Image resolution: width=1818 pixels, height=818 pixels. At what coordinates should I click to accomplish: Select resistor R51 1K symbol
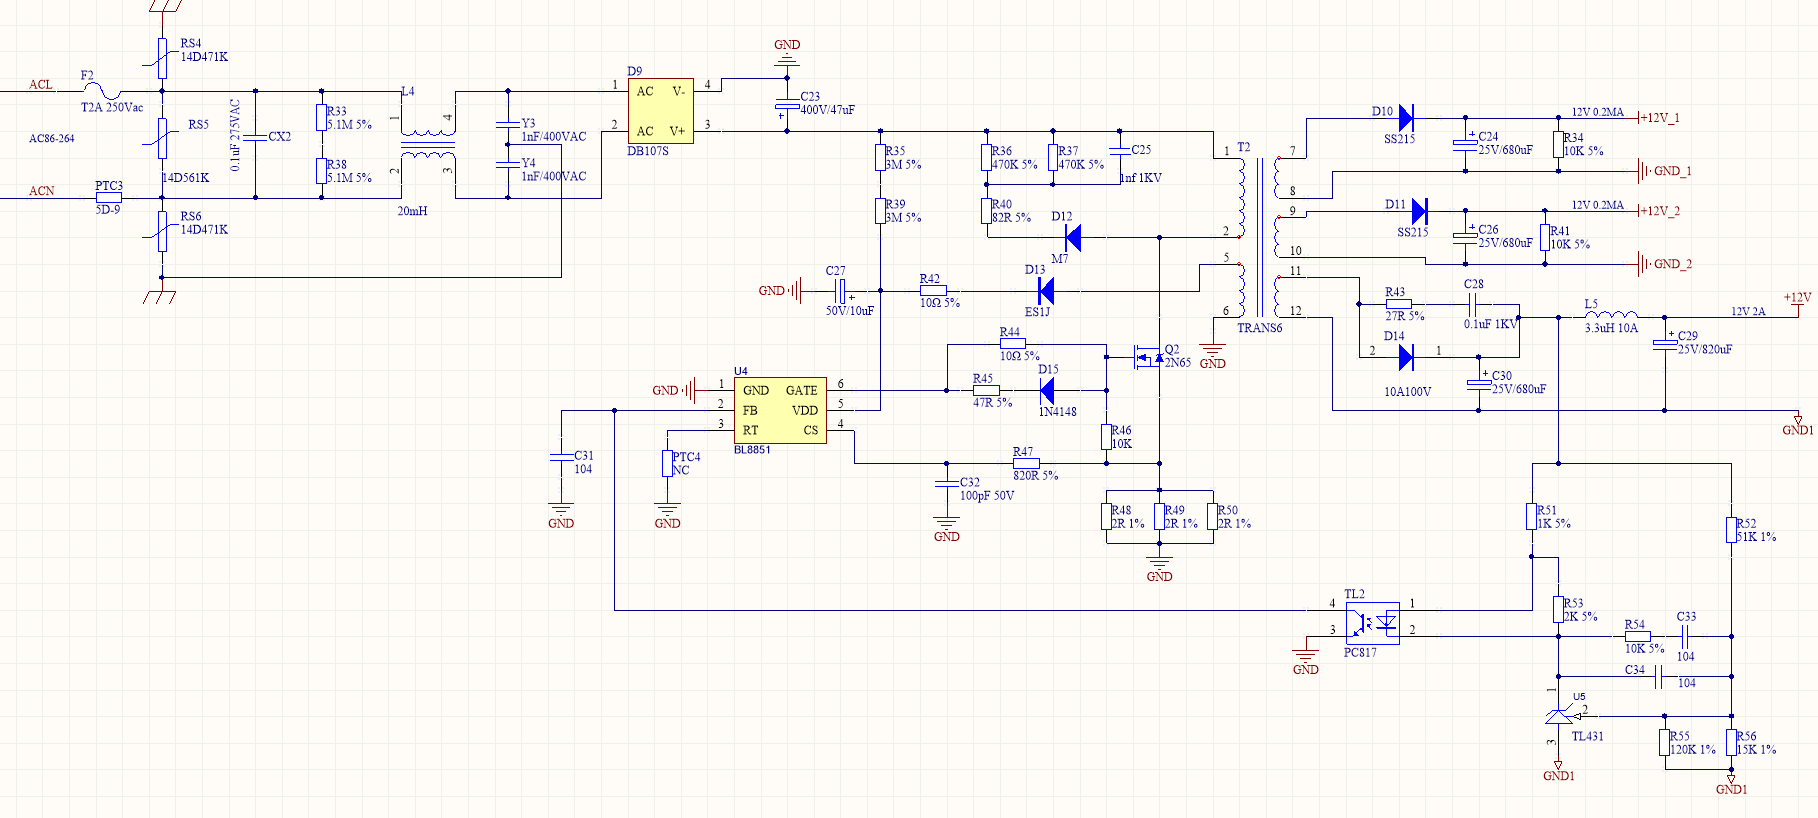[x=1531, y=516]
